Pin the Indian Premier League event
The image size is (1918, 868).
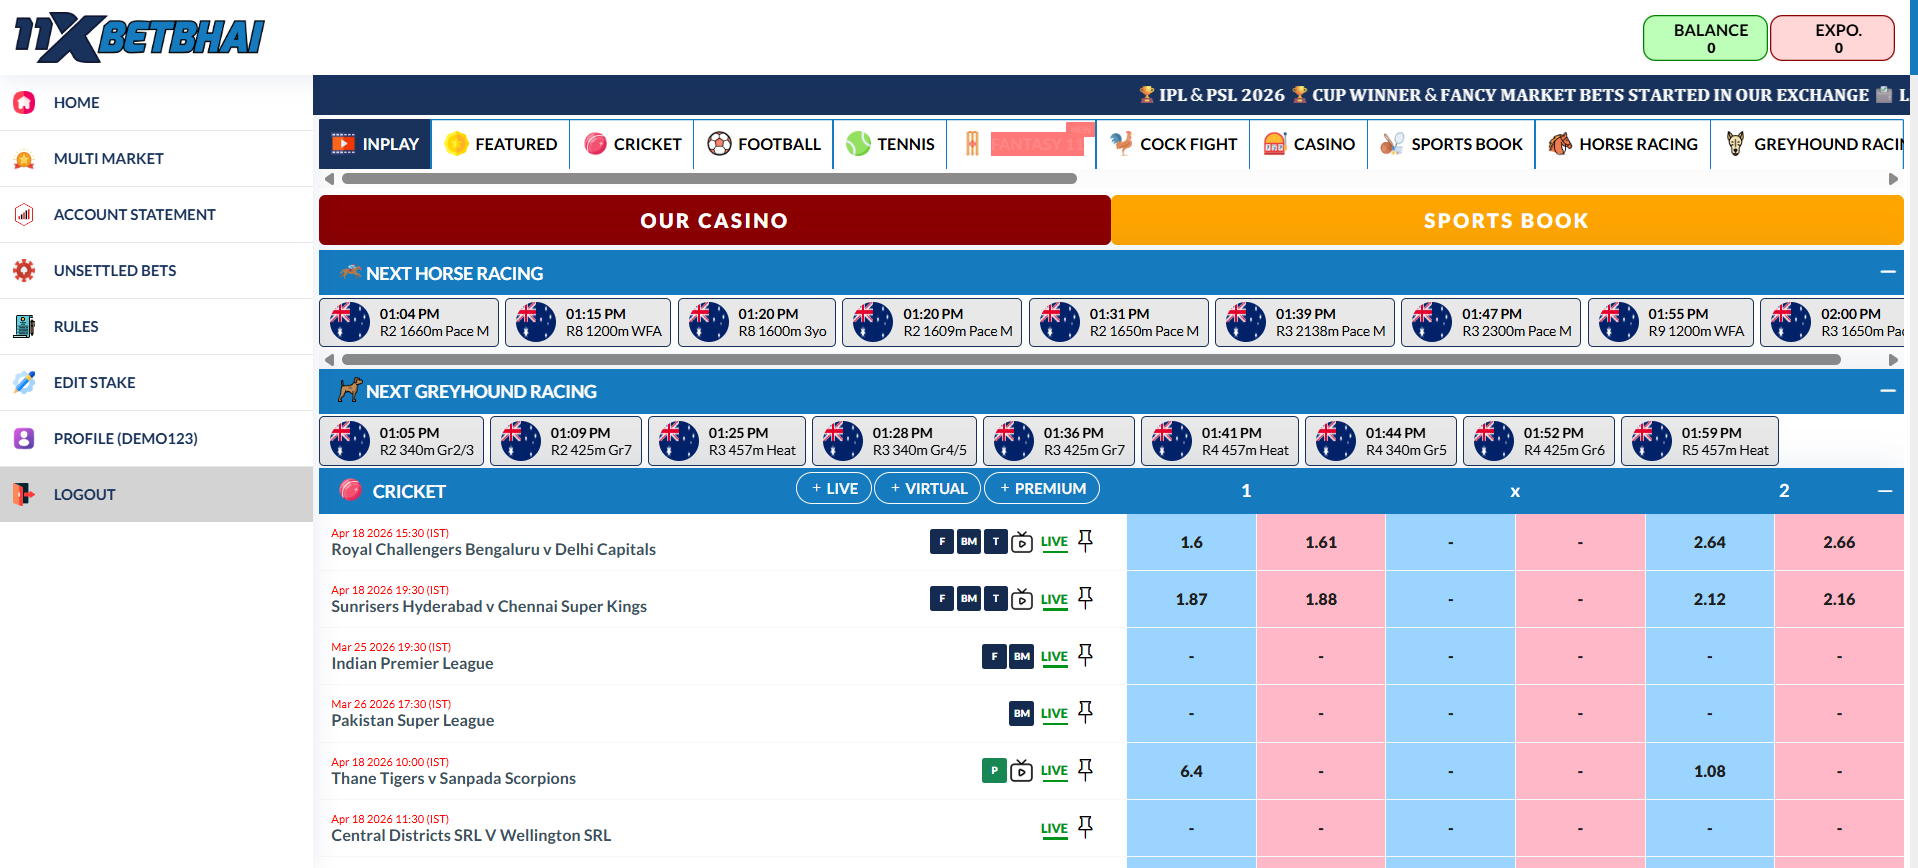pyautogui.click(x=1085, y=655)
